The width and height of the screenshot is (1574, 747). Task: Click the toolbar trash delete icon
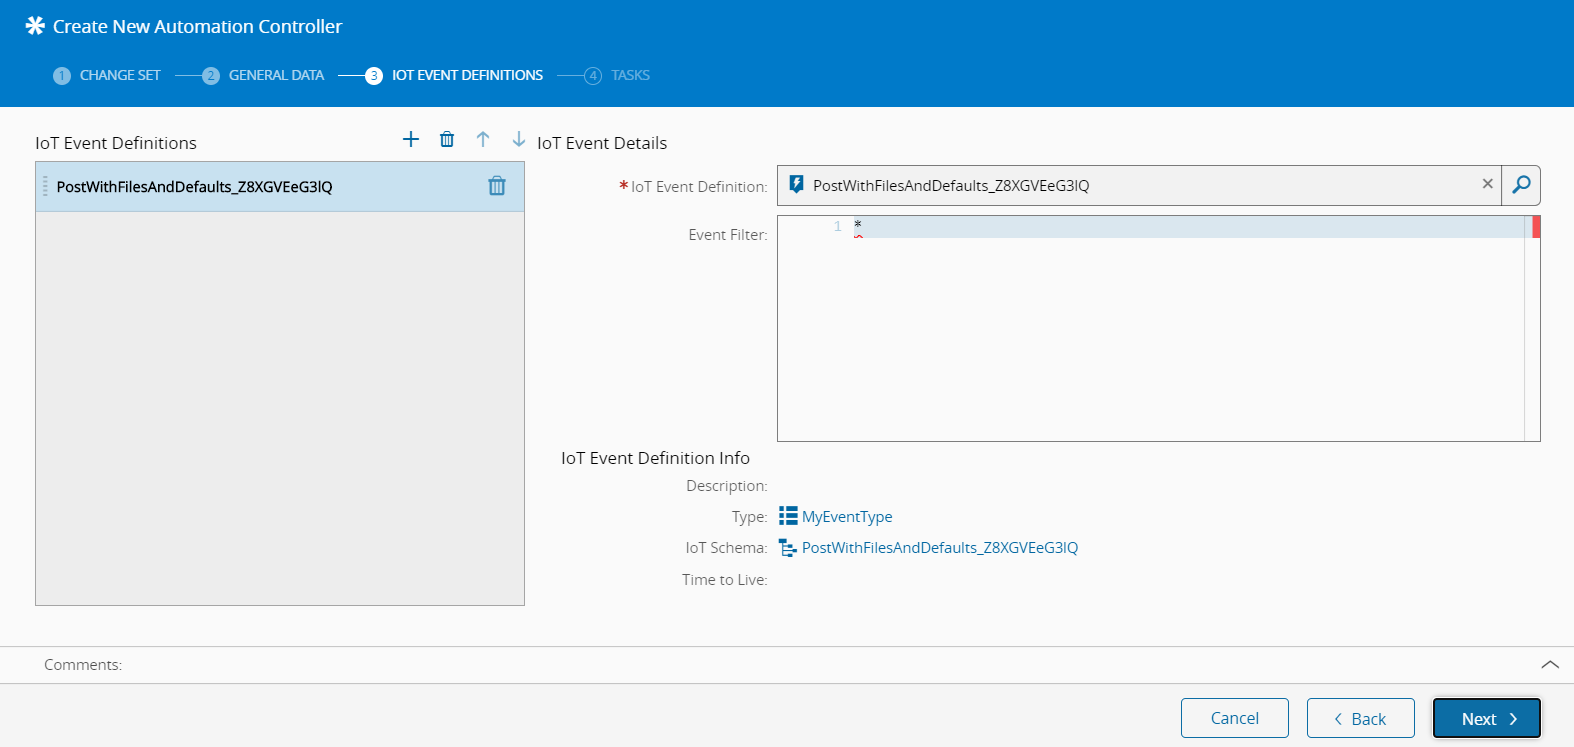click(447, 139)
